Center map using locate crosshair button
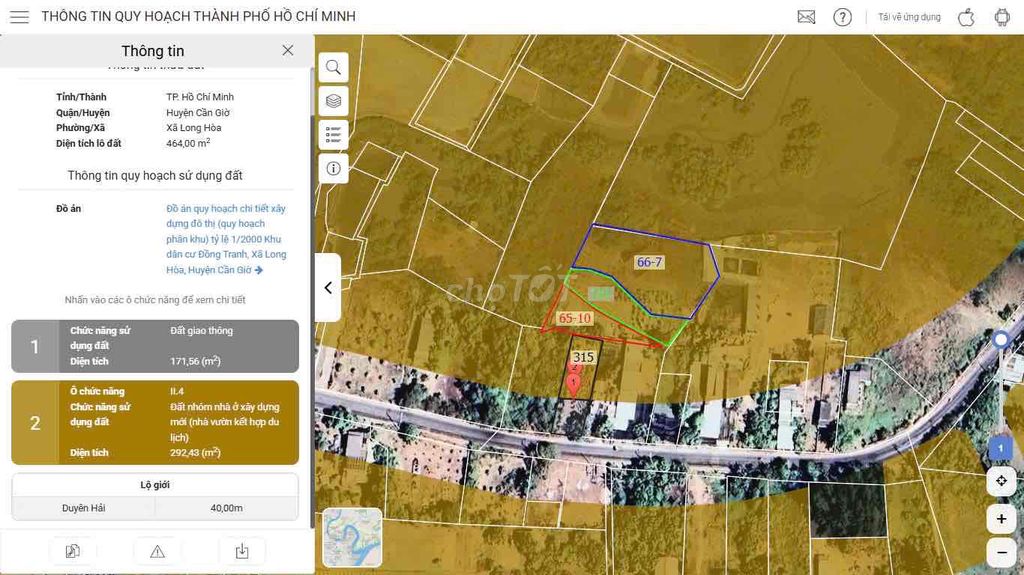This screenshot has height=575, width=1024. [1001, 481]
